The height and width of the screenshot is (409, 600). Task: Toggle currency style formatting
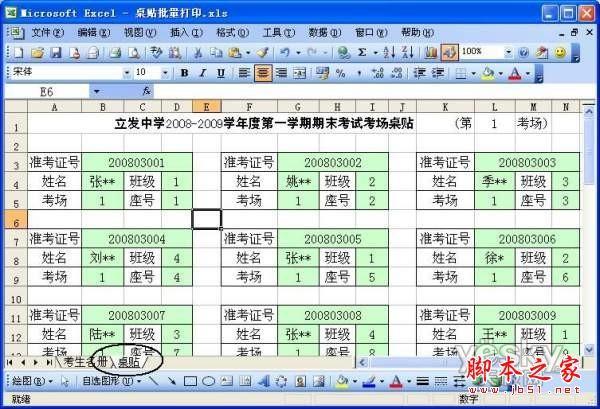322,73
